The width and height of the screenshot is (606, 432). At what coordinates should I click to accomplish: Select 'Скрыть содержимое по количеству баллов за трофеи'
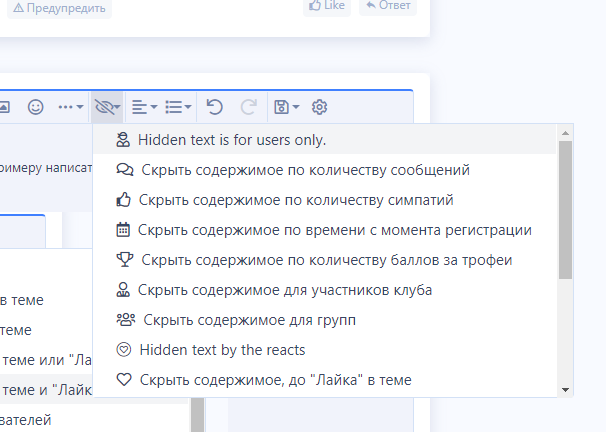coord(326,260)
